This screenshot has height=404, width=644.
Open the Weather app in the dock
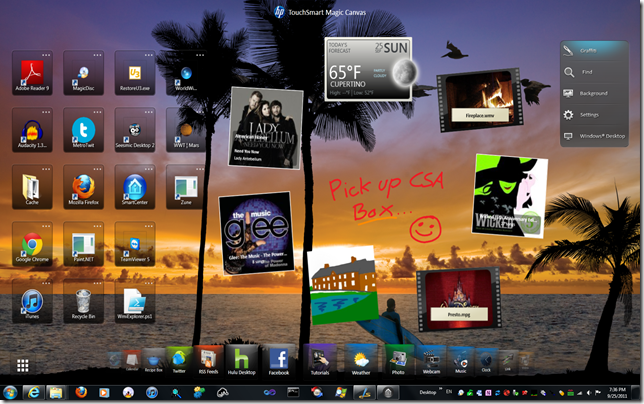pos(361,361)
